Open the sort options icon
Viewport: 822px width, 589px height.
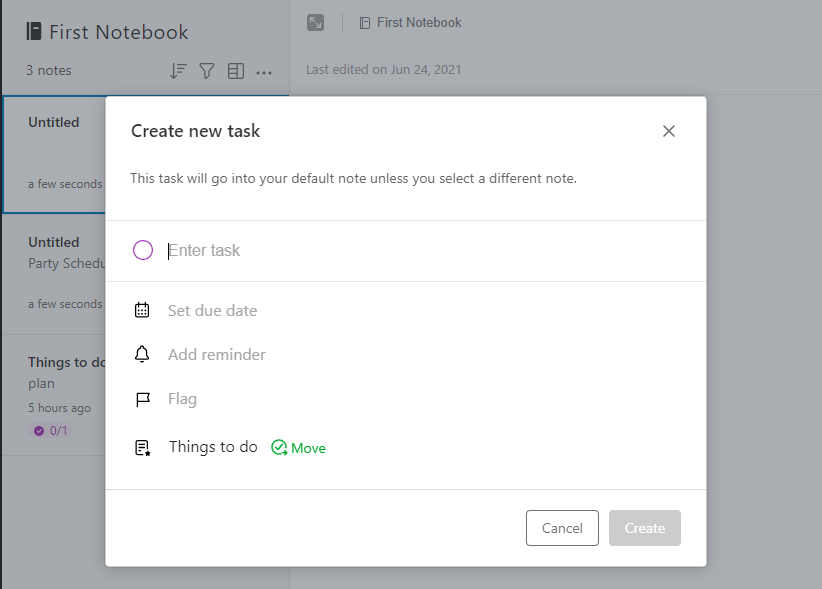pyautogui.click(x=180, y=70)
